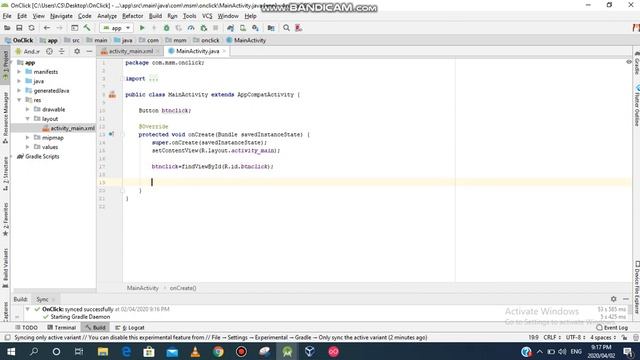Switch to activity_main.xml editor tab
Image resolution: width=640 pixels, height=360 pixels.
[x=131, y=51]
